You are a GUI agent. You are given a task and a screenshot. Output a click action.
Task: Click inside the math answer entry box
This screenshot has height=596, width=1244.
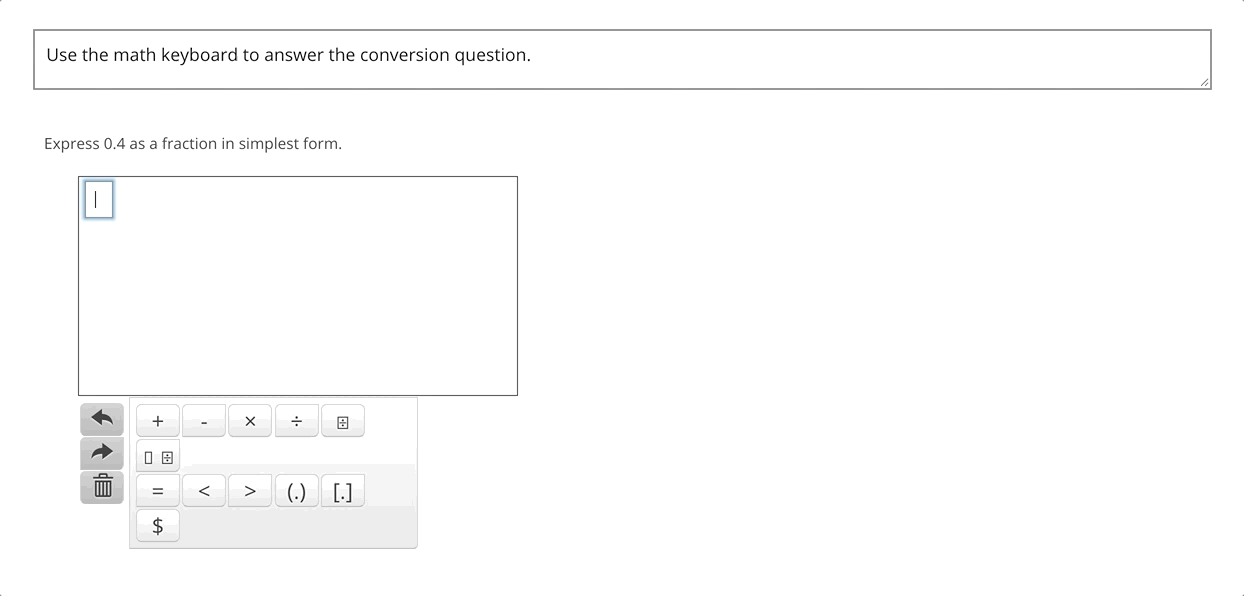pyautogui.click(x=297, y=285)
